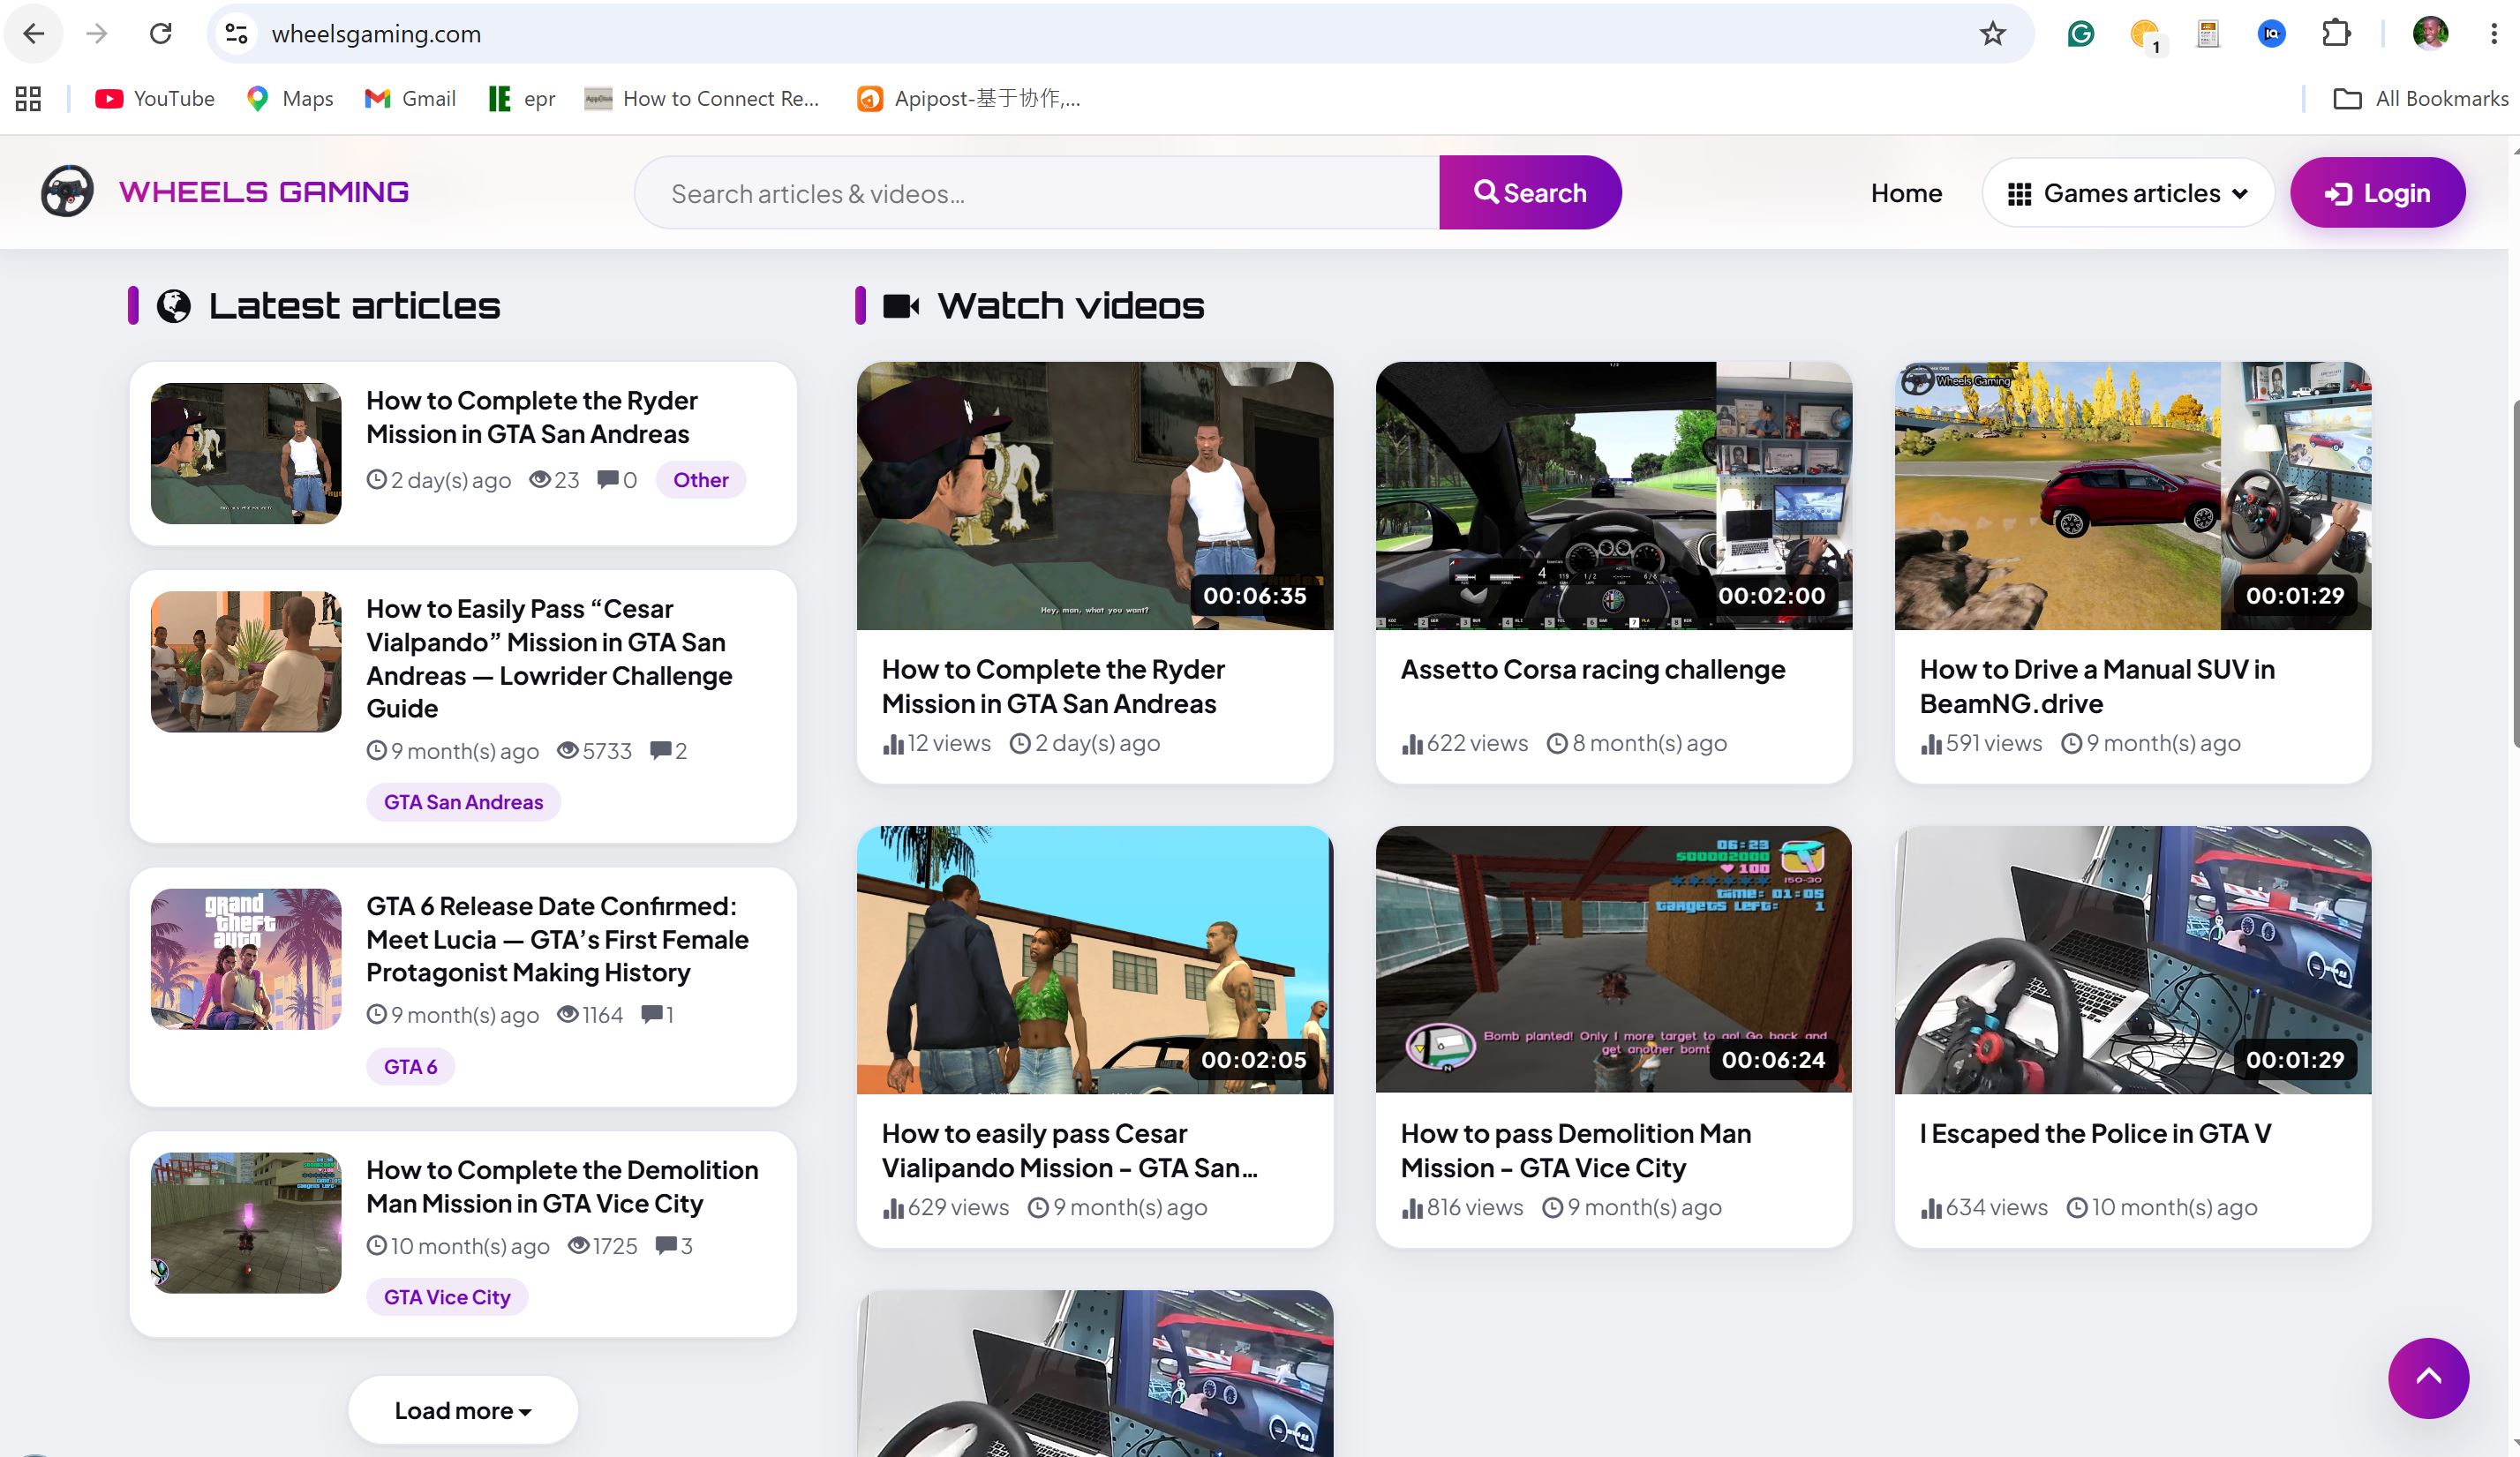Click the clock icon on Ryder Mission article
Viewport: 2520px width, 1457px height.
pyautogui.click(x=376, y=479)
